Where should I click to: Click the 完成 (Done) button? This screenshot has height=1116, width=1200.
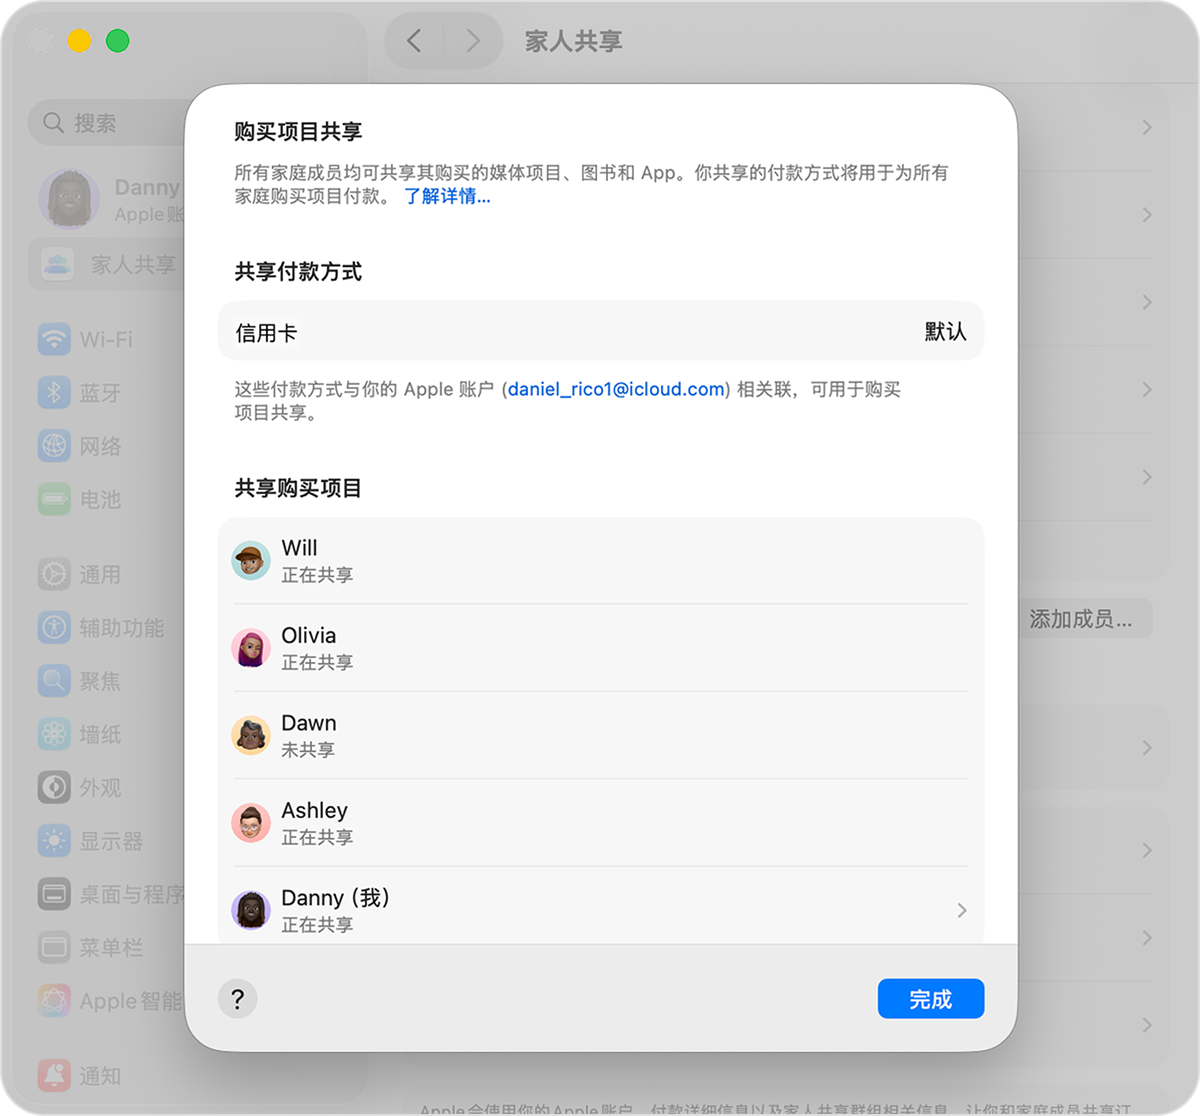(x=931, y=998)
